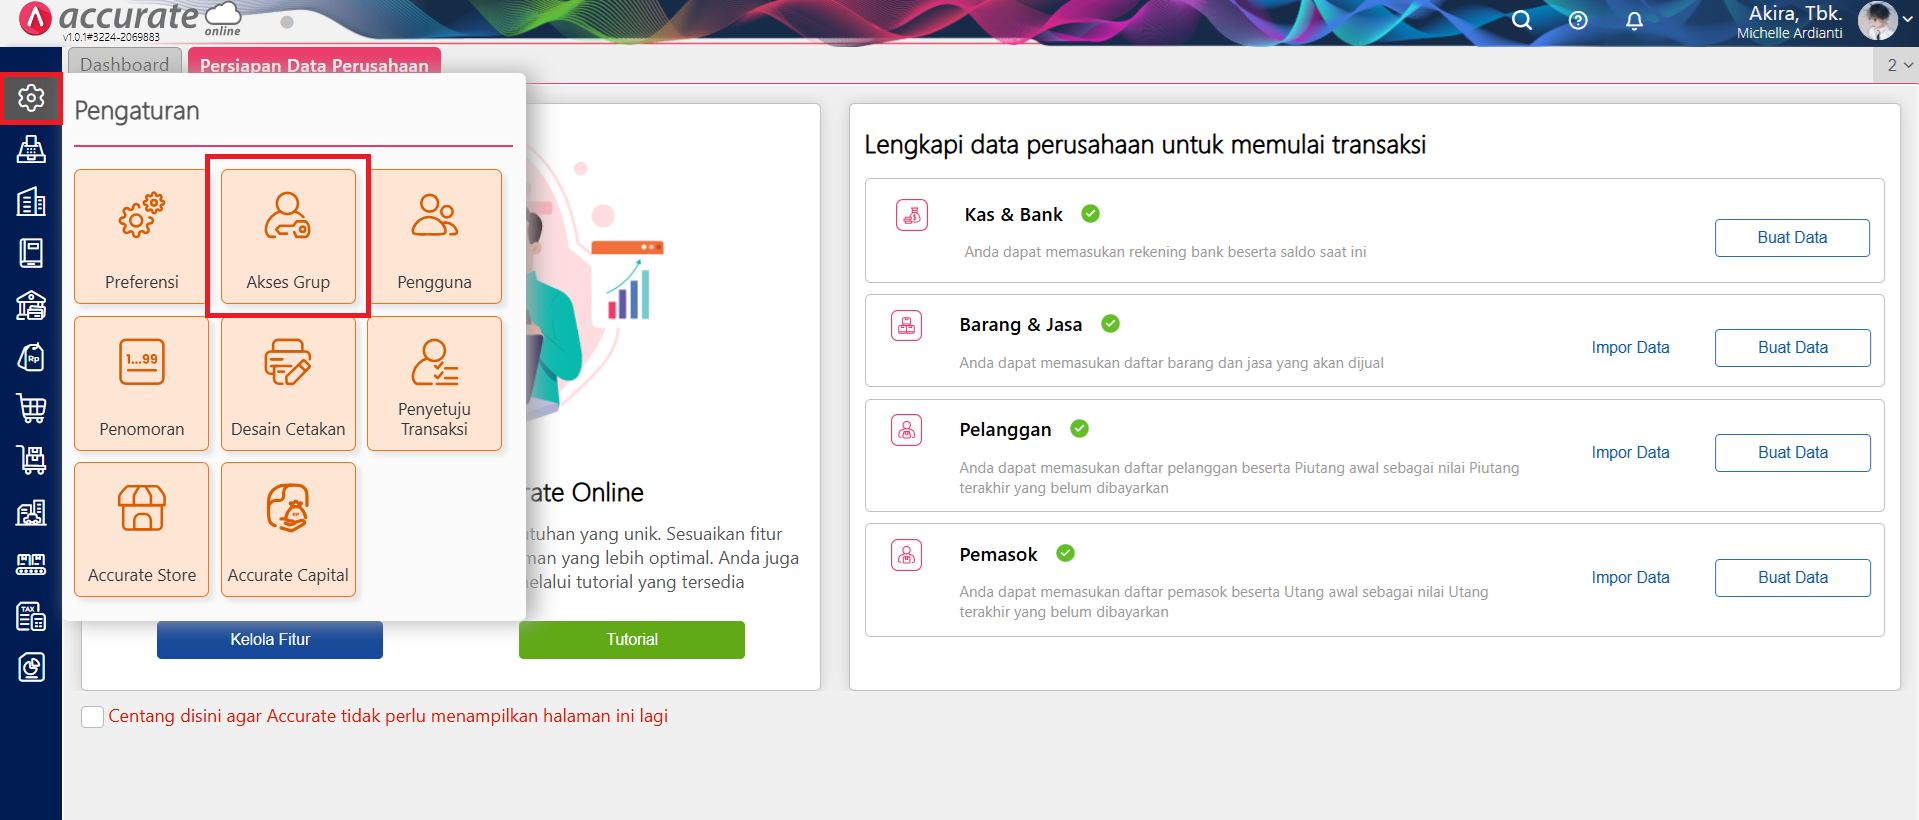Open the help question mark icon
The height and width of the screenshot is (820, 1919).
(x=1578, y=21)
